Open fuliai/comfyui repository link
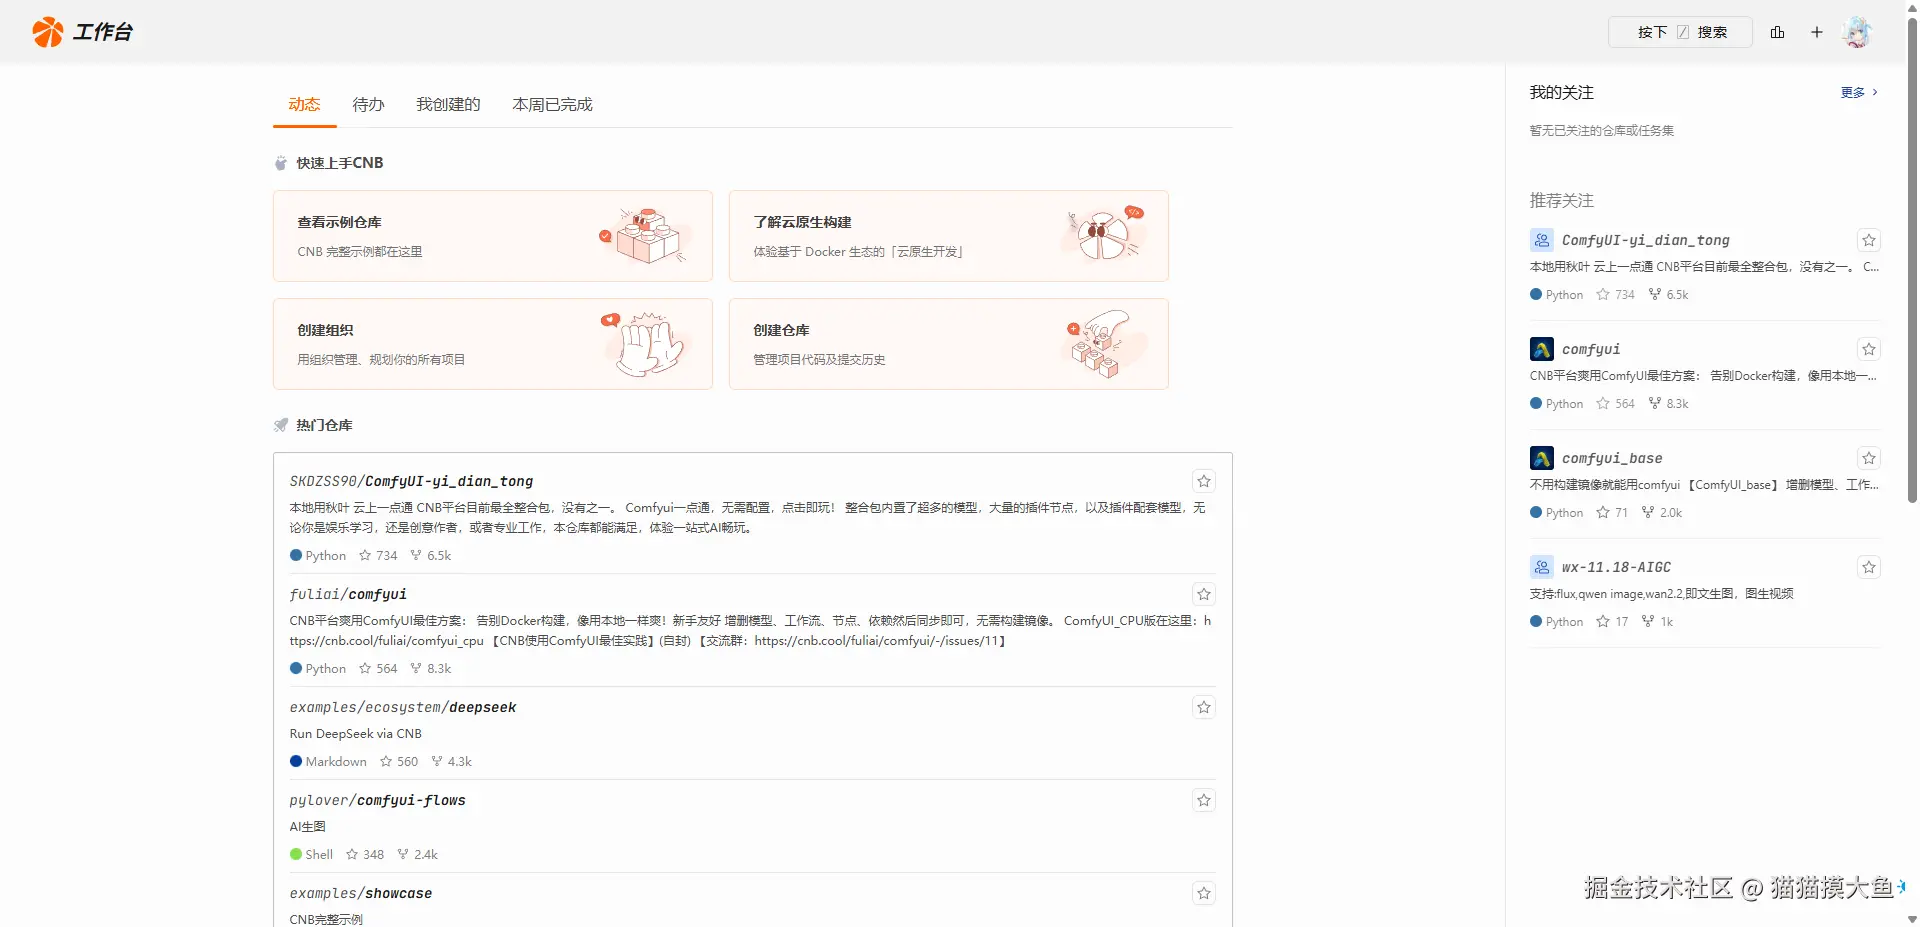The height and width of the screenshot is (927, 1920). pyautogui.click(x=348, y=594)
